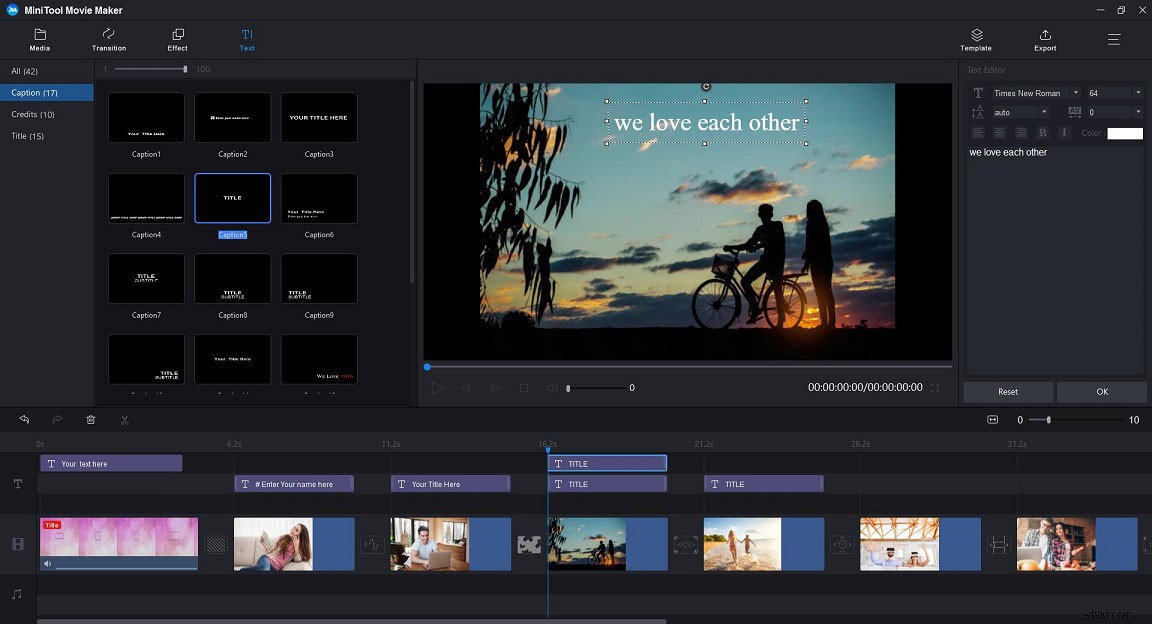This screenshot has width=1152, height=624.
Task: Open the Effect panel
Action: 177,38
